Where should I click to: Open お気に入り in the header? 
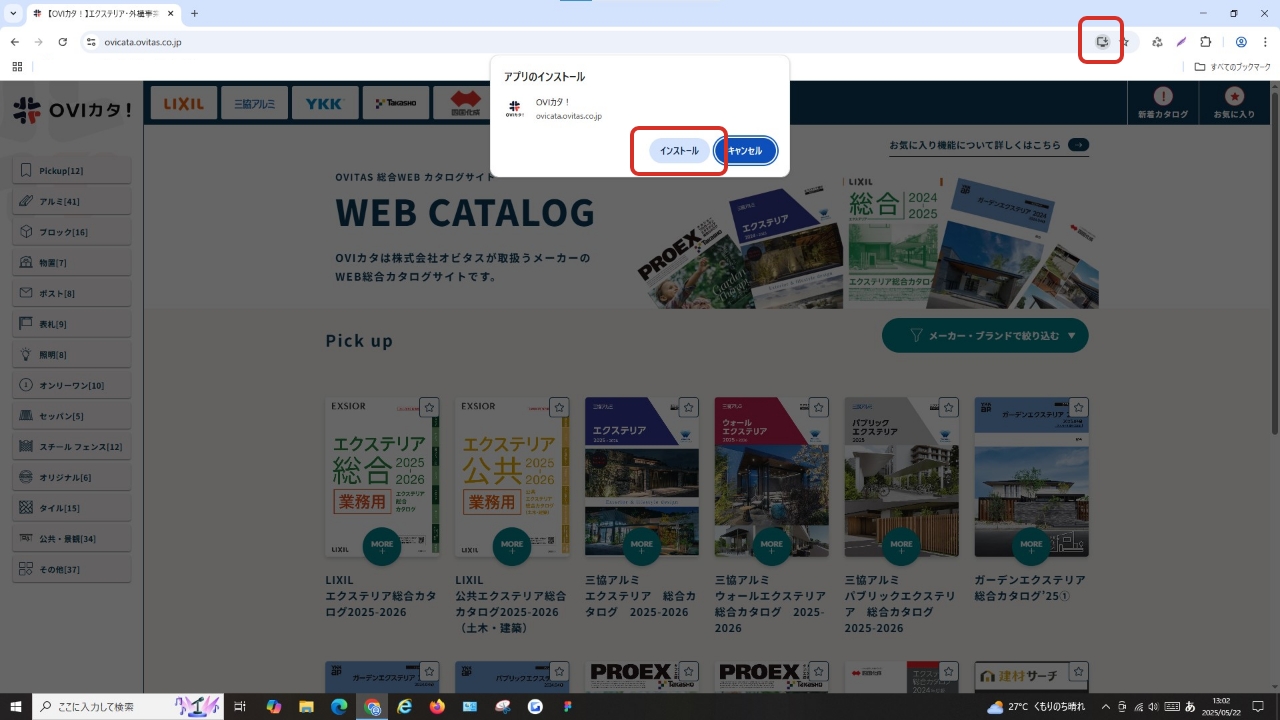[1234, 103]
